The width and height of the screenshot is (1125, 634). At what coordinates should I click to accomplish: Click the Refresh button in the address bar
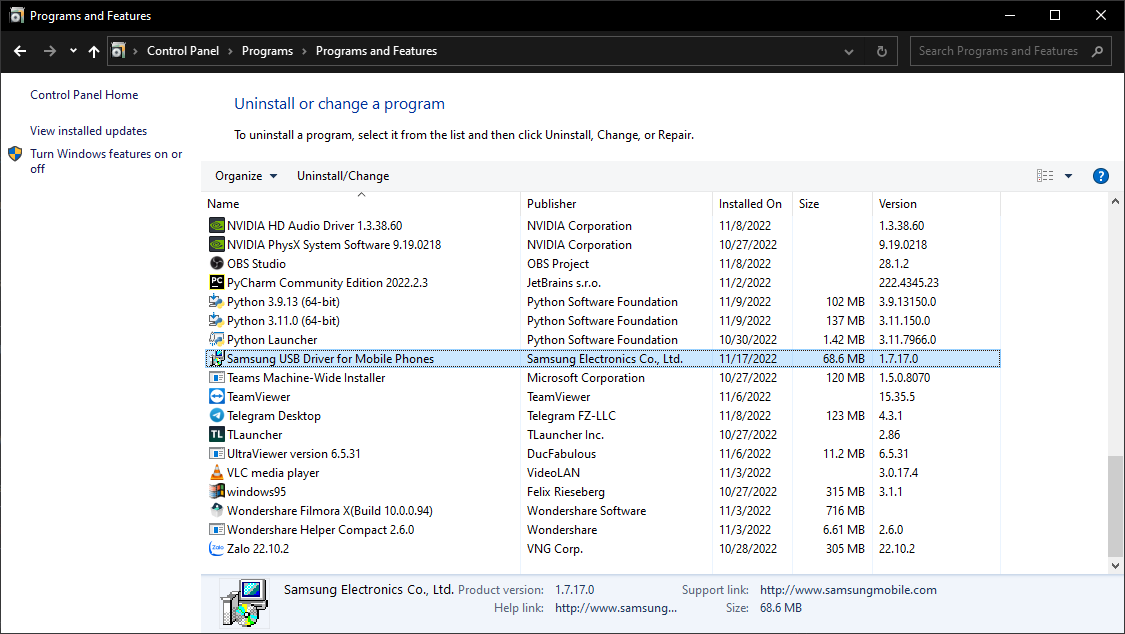882,51
